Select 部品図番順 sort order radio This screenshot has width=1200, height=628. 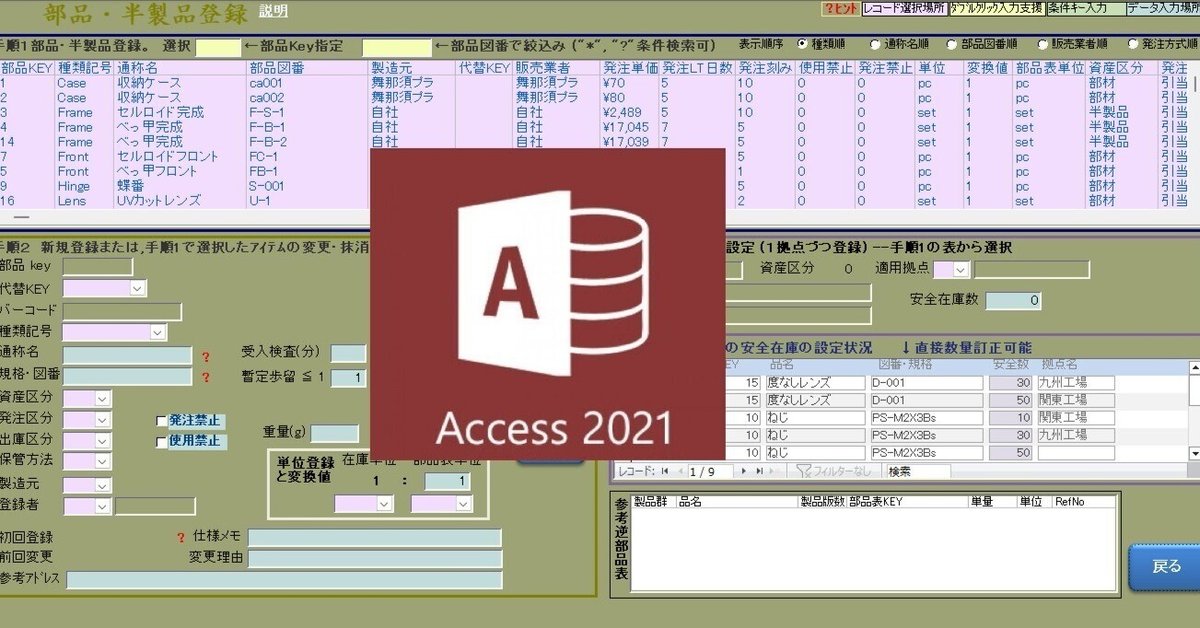pos(952,44)
